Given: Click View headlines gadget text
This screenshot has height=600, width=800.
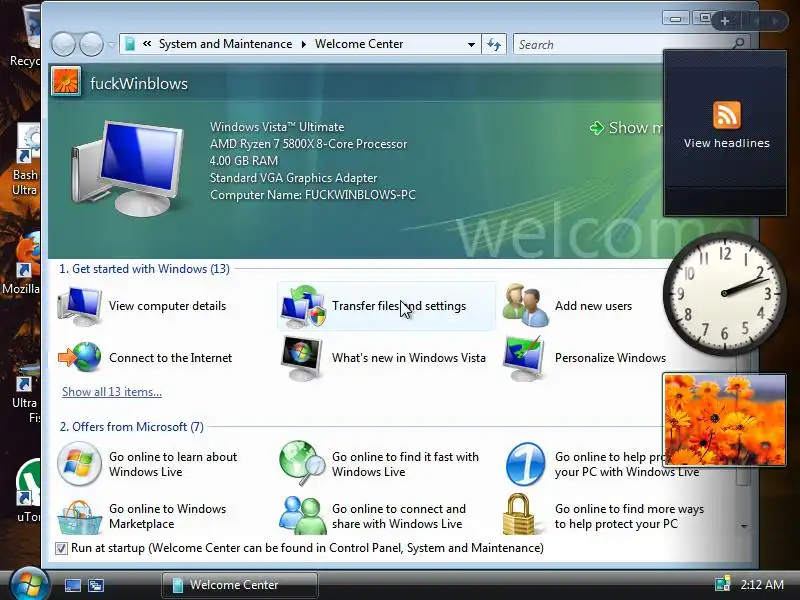Looking at the screenshot, I should tap(727, 143).
